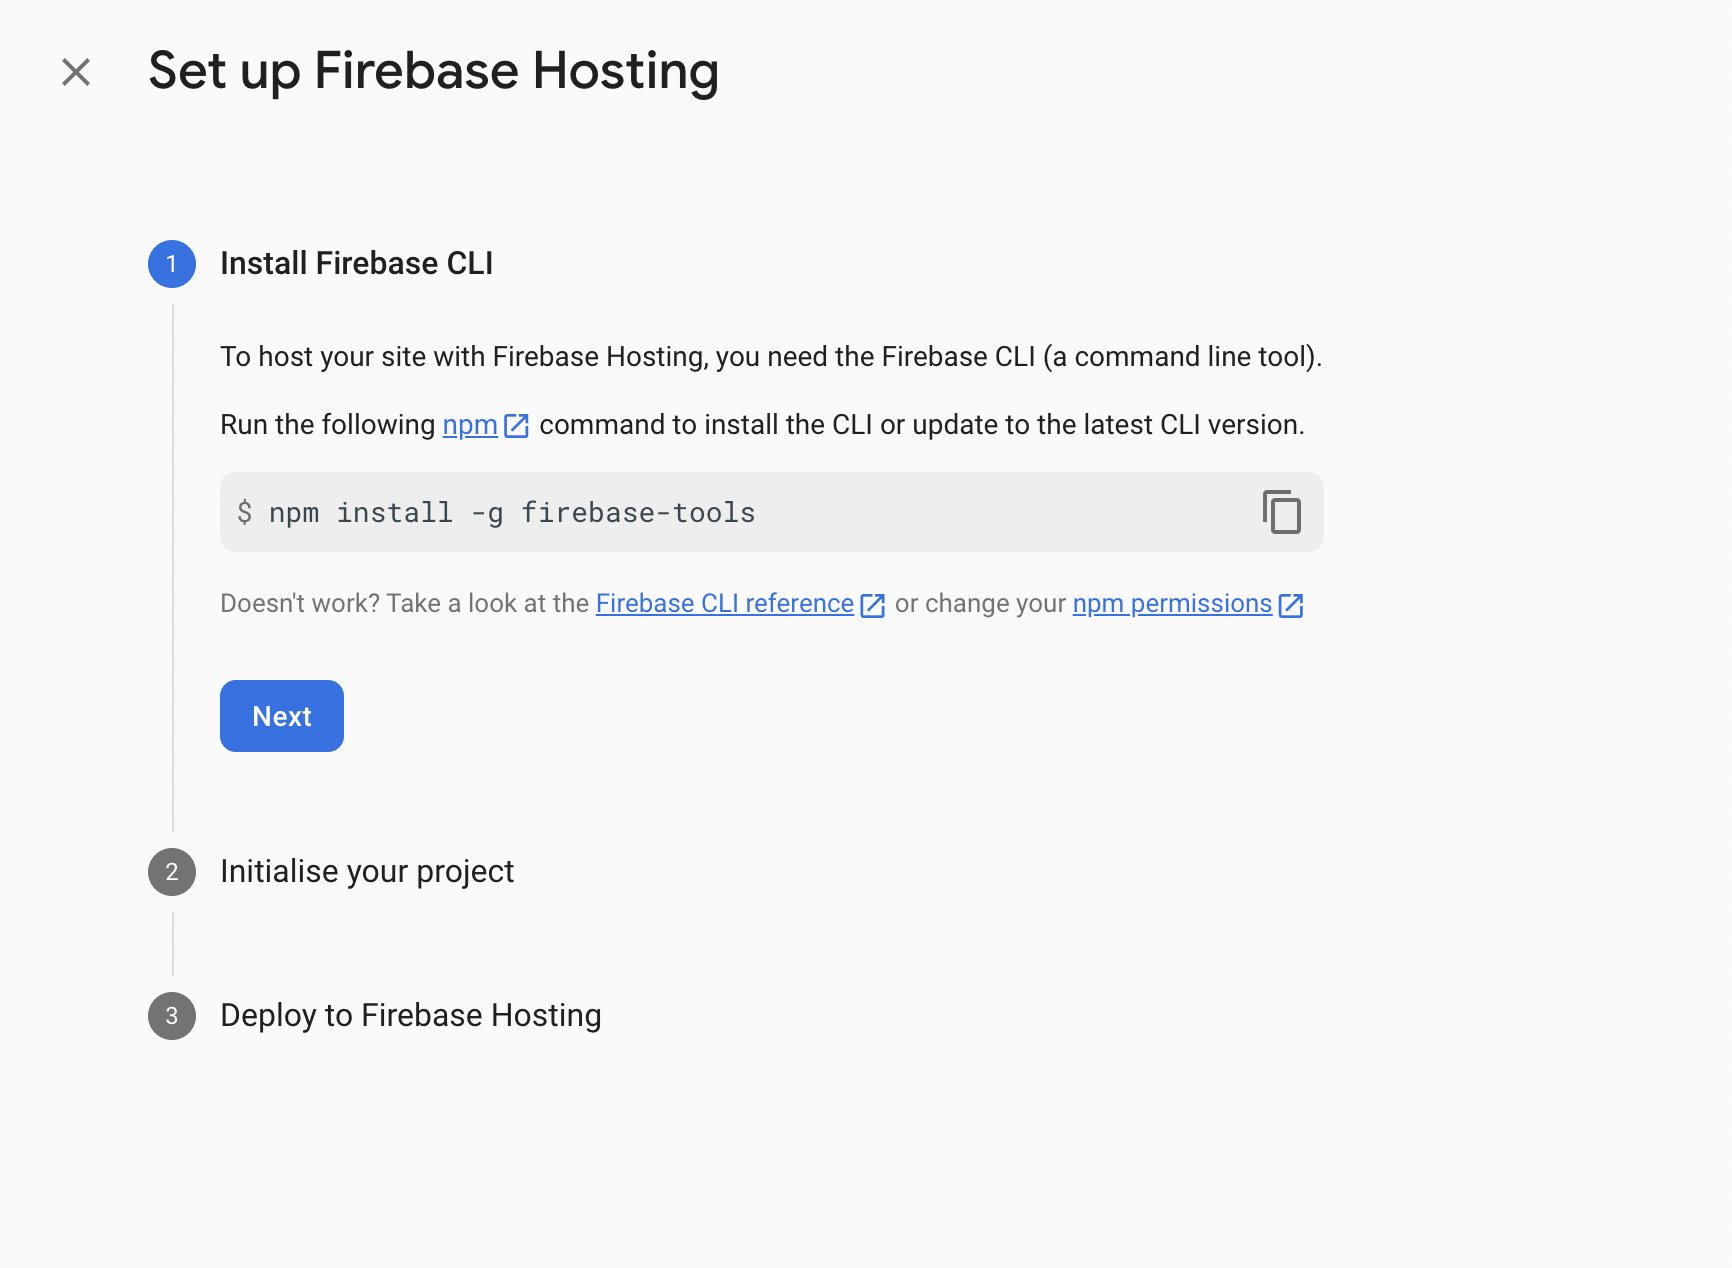Image resolution: width=1732 pixels, height=1268 pixels.
Task: Click the step 1 circle for Install Firebase CLI
Action: click(171, 264)
